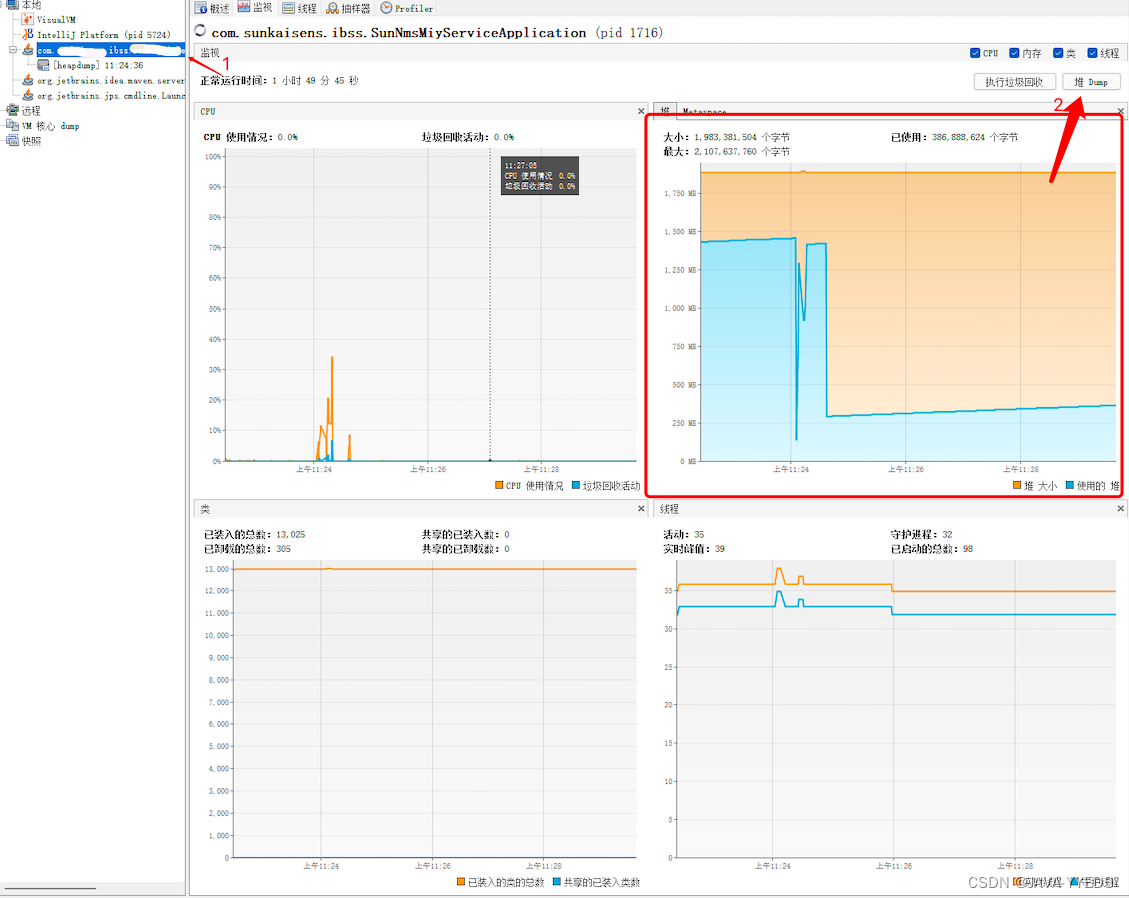
Task: Click the horizontal scrollbar below the sidebar
Action: [50, 887]
